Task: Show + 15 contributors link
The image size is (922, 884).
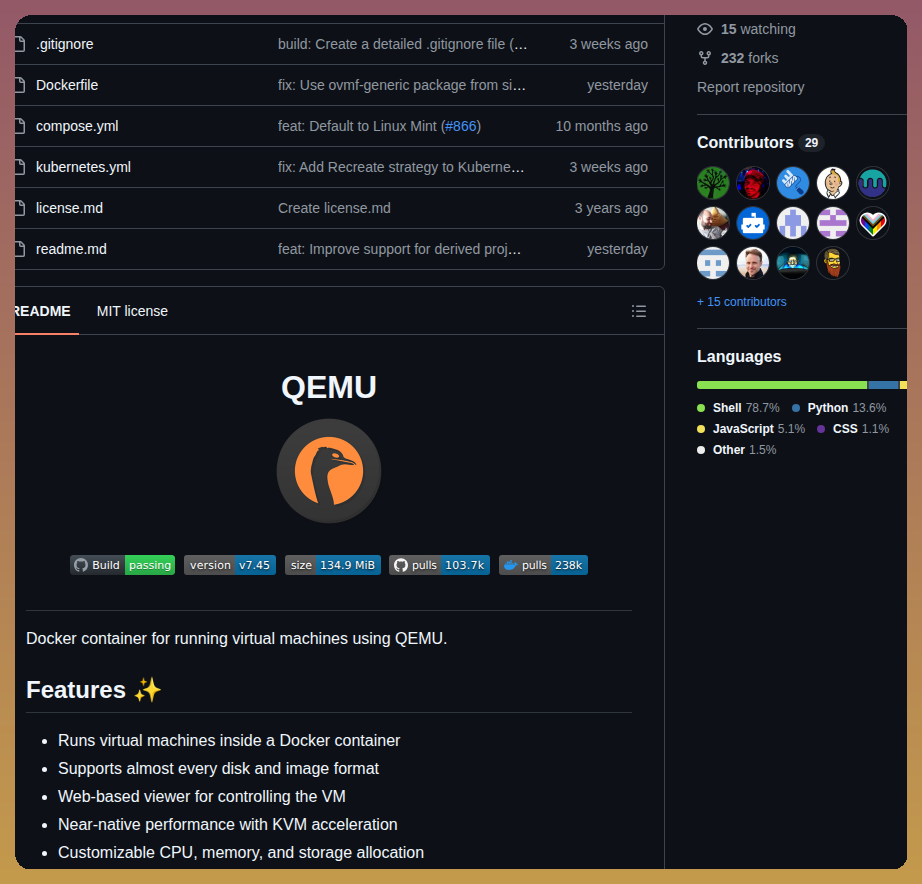Action: point(741,302)
